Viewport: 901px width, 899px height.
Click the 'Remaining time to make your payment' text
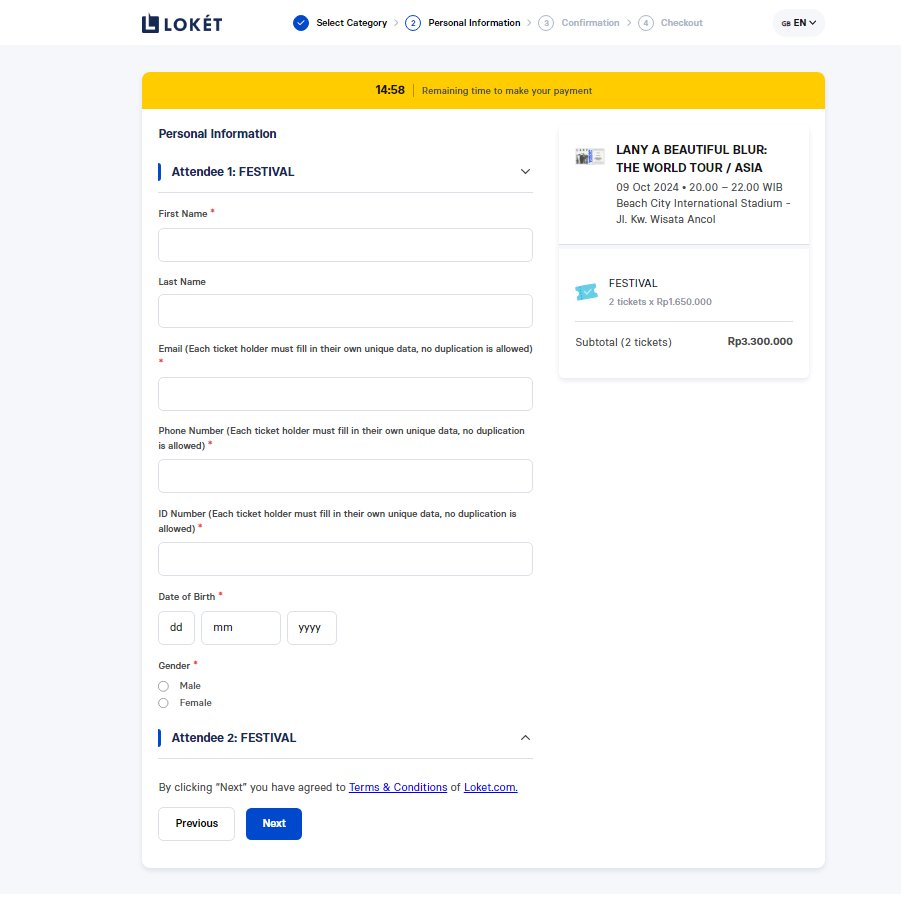[507, 91]
